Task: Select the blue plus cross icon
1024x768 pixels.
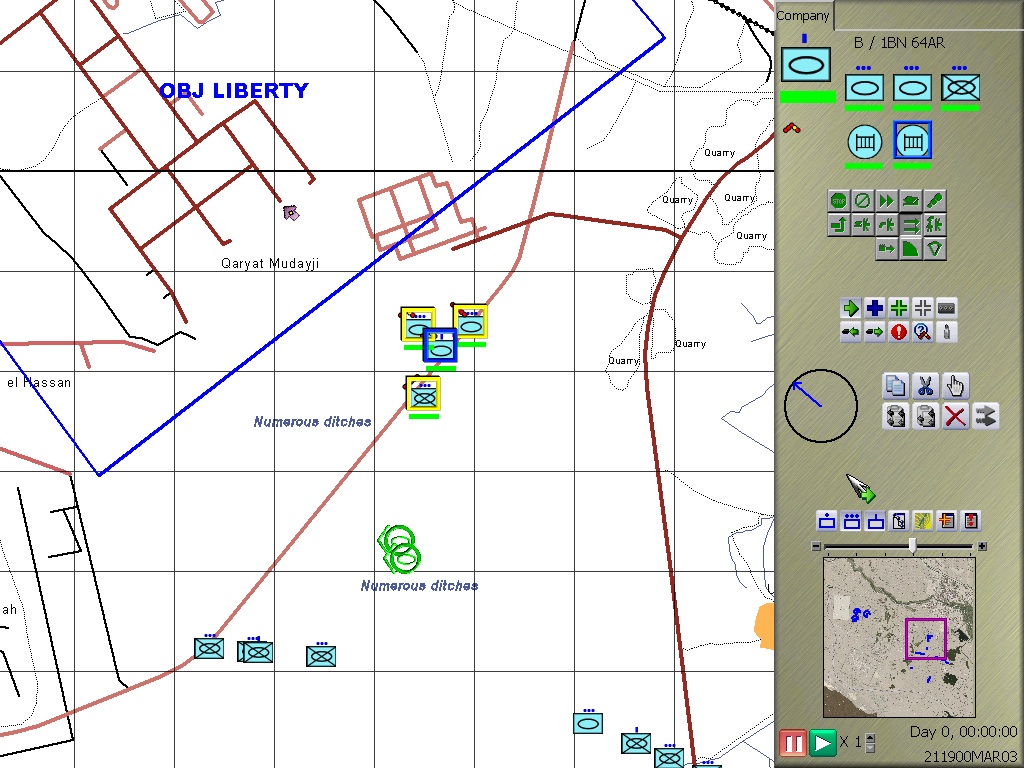Action: 875,308
